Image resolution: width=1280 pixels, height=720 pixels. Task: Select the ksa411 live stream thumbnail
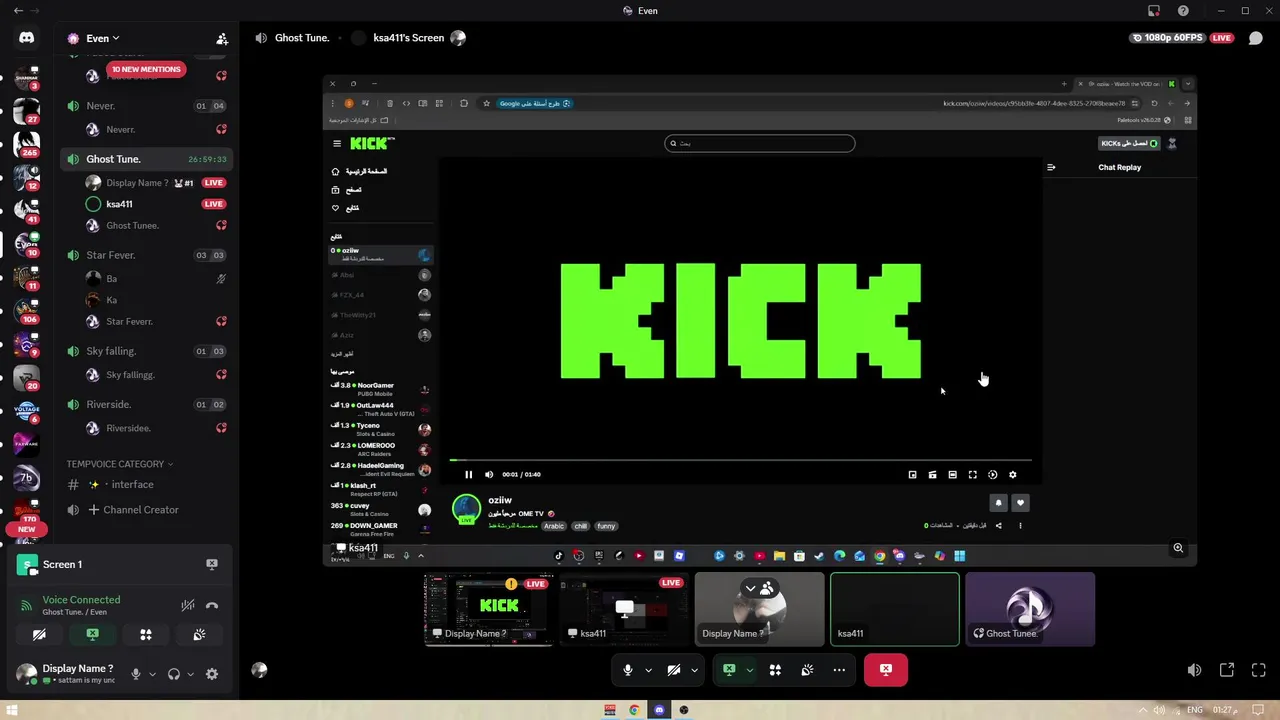(x=624, y=609)
